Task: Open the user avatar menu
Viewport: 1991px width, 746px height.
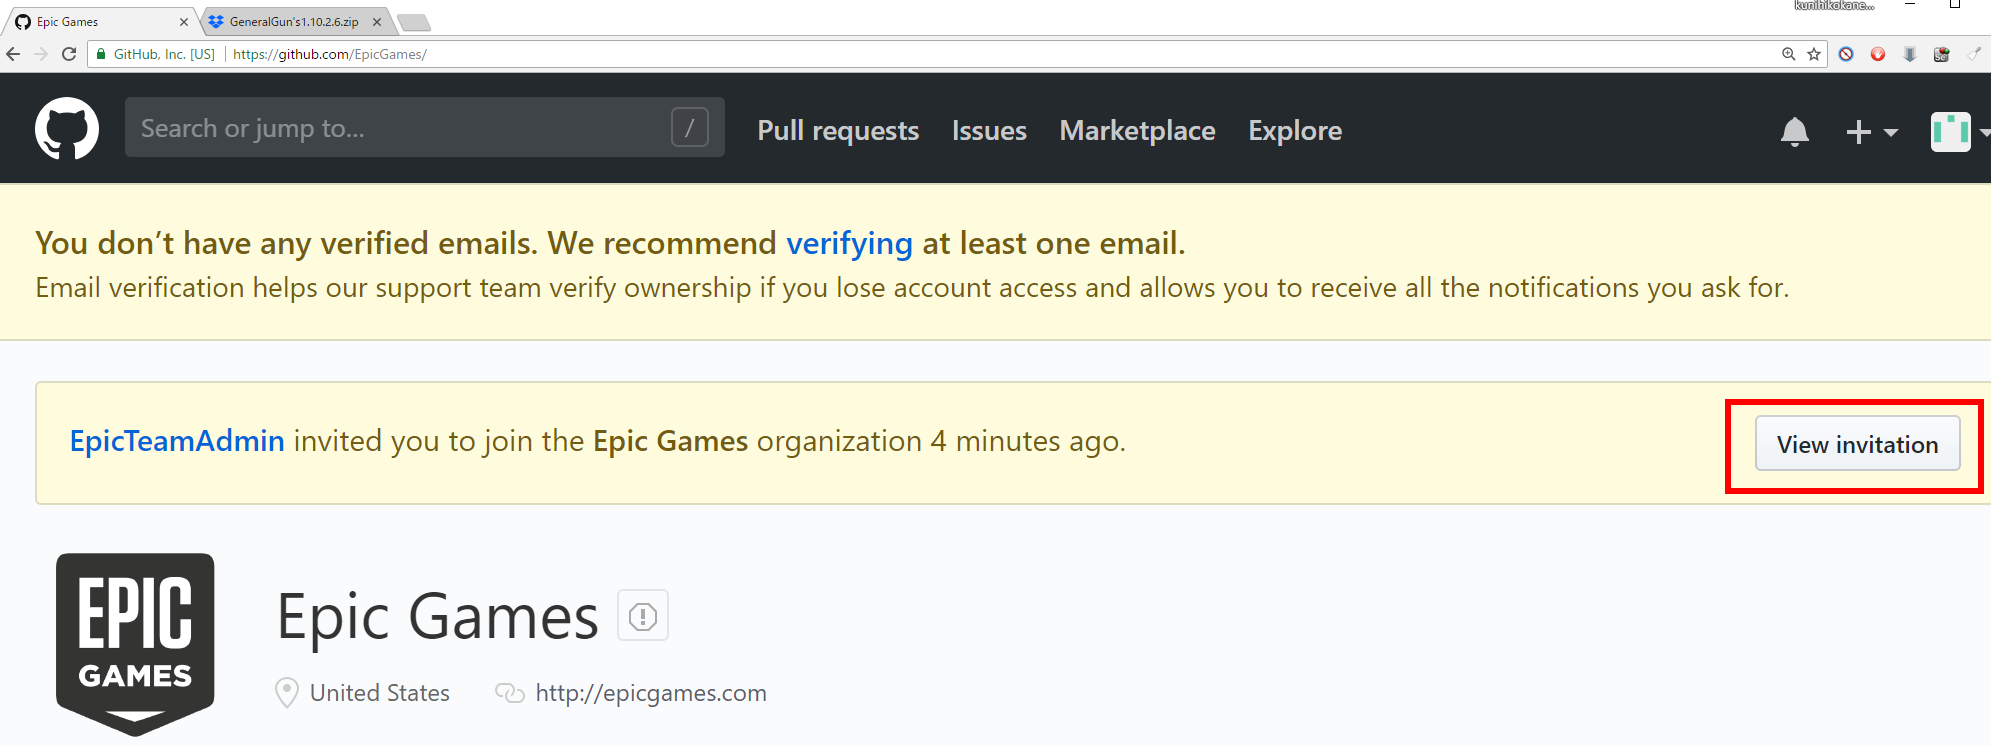Action: [x=1959, y=131]
